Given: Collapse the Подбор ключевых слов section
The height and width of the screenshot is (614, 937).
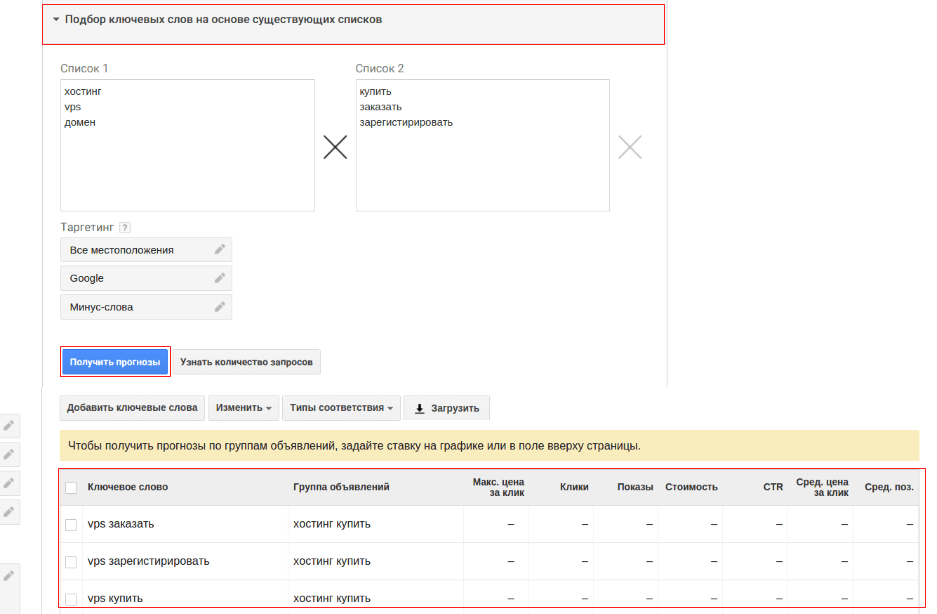Looking at the screenshot, I should (57, 19).
